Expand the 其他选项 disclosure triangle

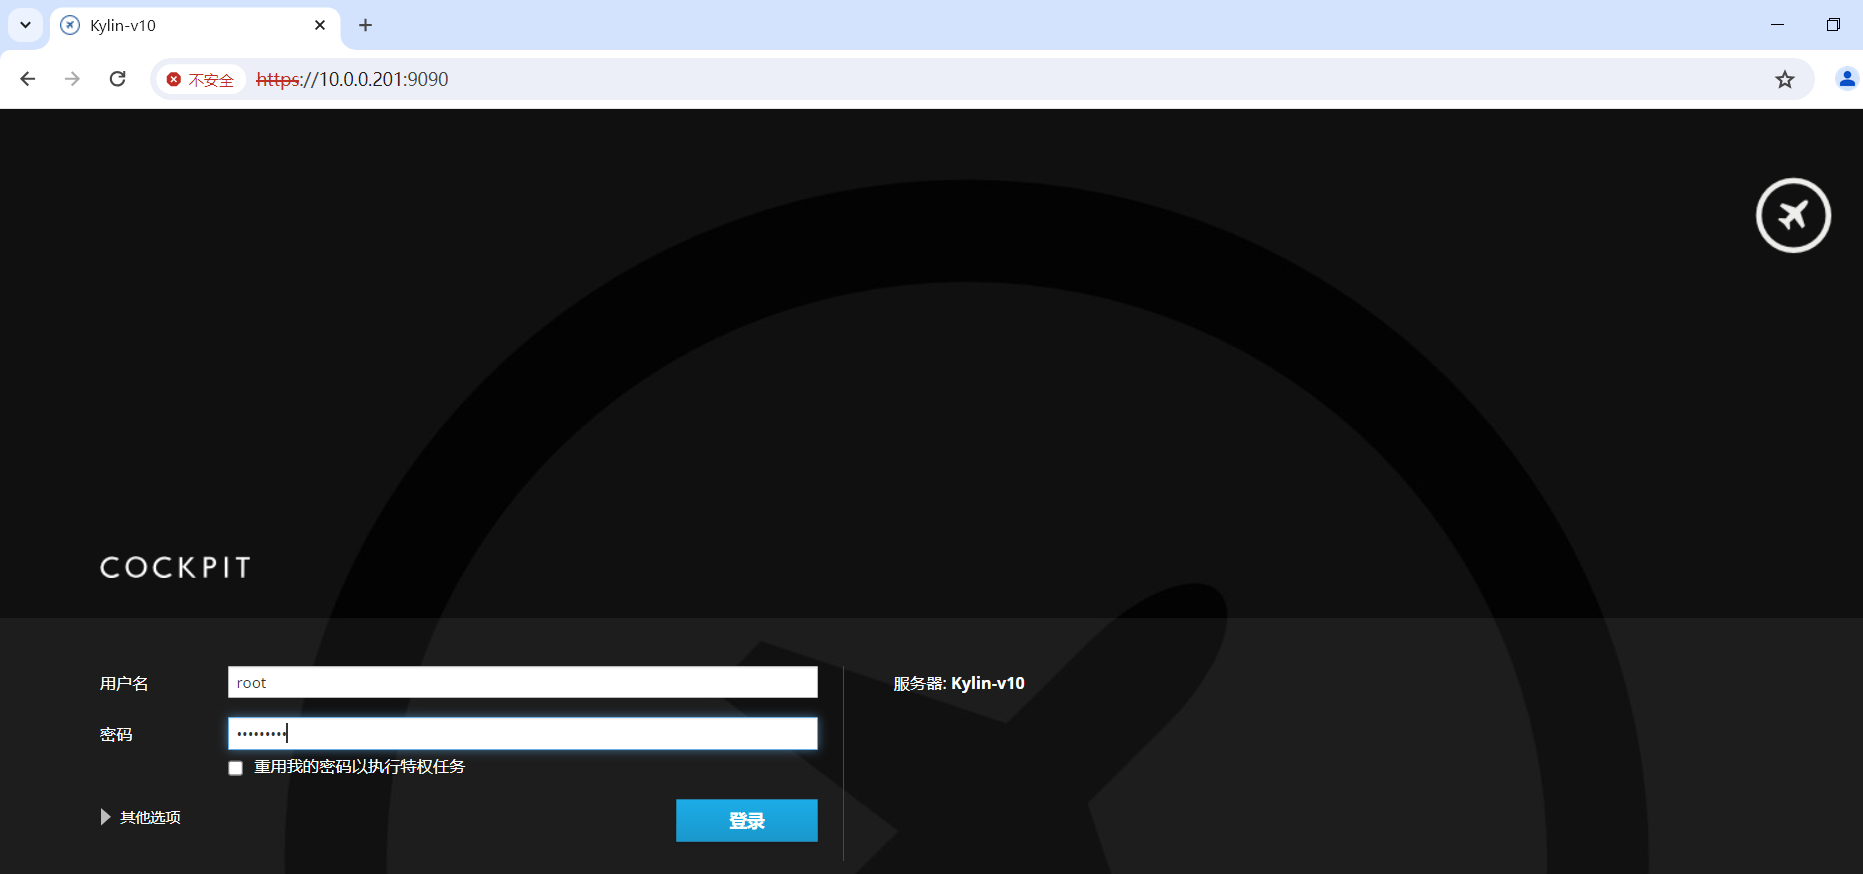pyautogui.click(x=105, y=817)
